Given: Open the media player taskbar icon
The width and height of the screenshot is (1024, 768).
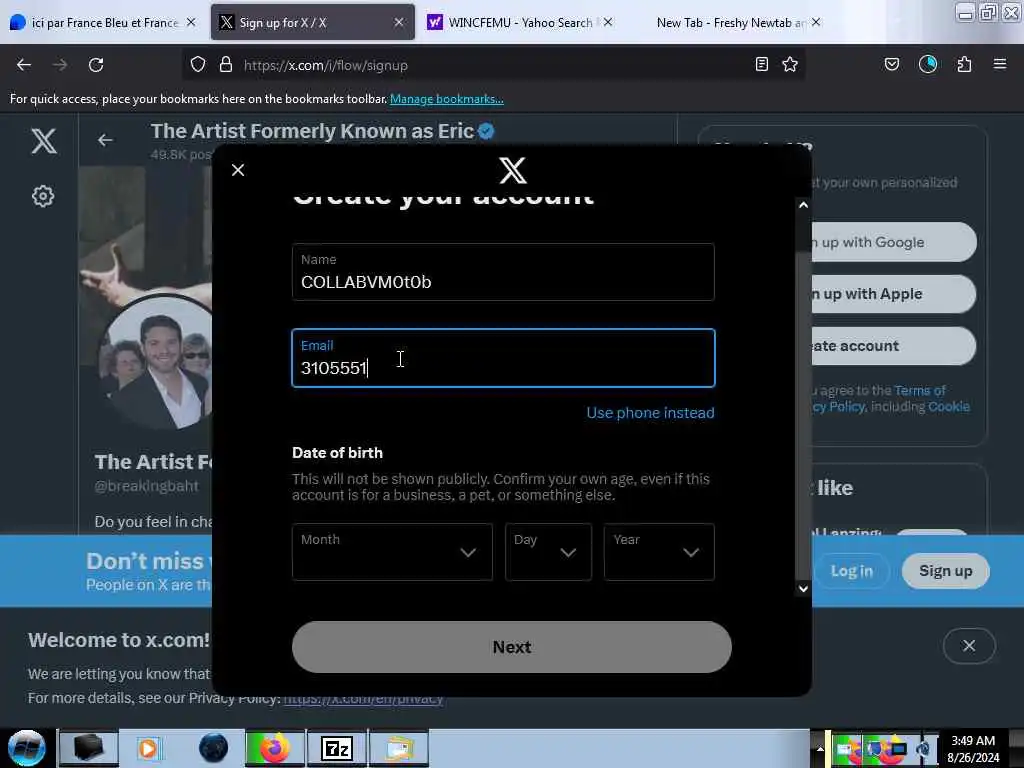Looking at the screenshot, I should tap(148, 748).
